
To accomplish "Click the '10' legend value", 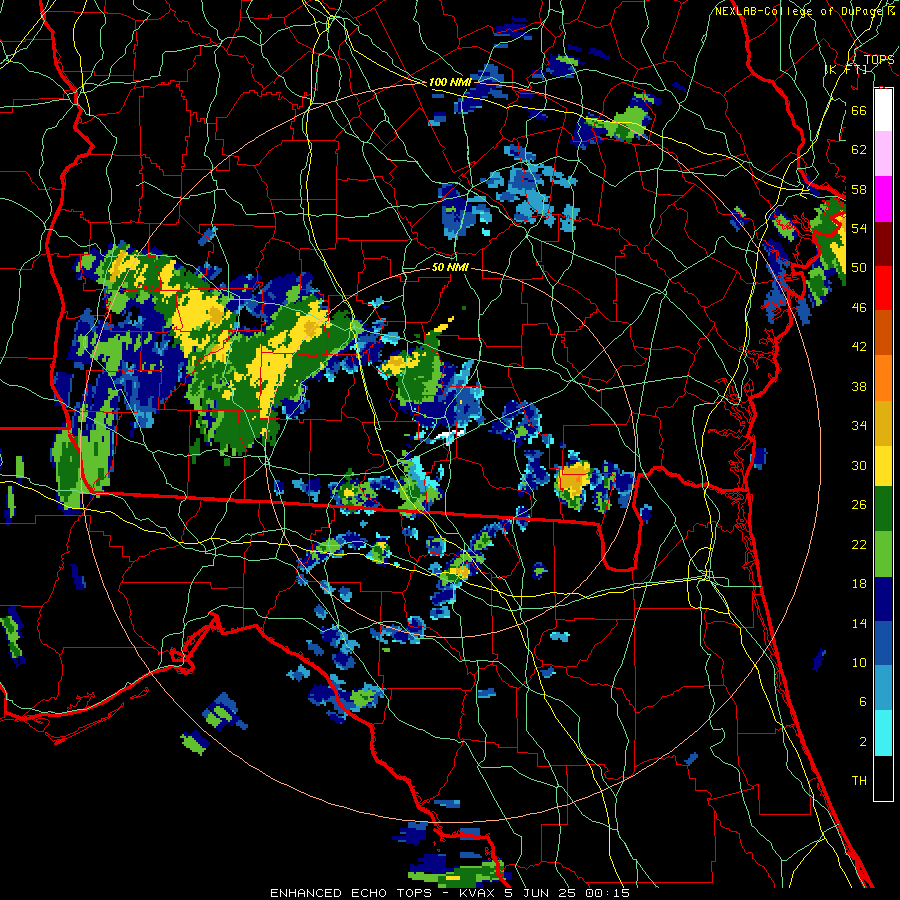I will coord(859,662).
